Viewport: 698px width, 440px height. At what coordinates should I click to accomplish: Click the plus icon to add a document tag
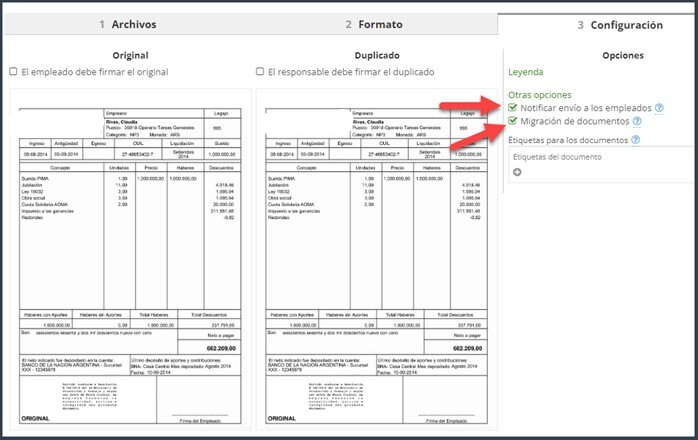click(517, 172)
